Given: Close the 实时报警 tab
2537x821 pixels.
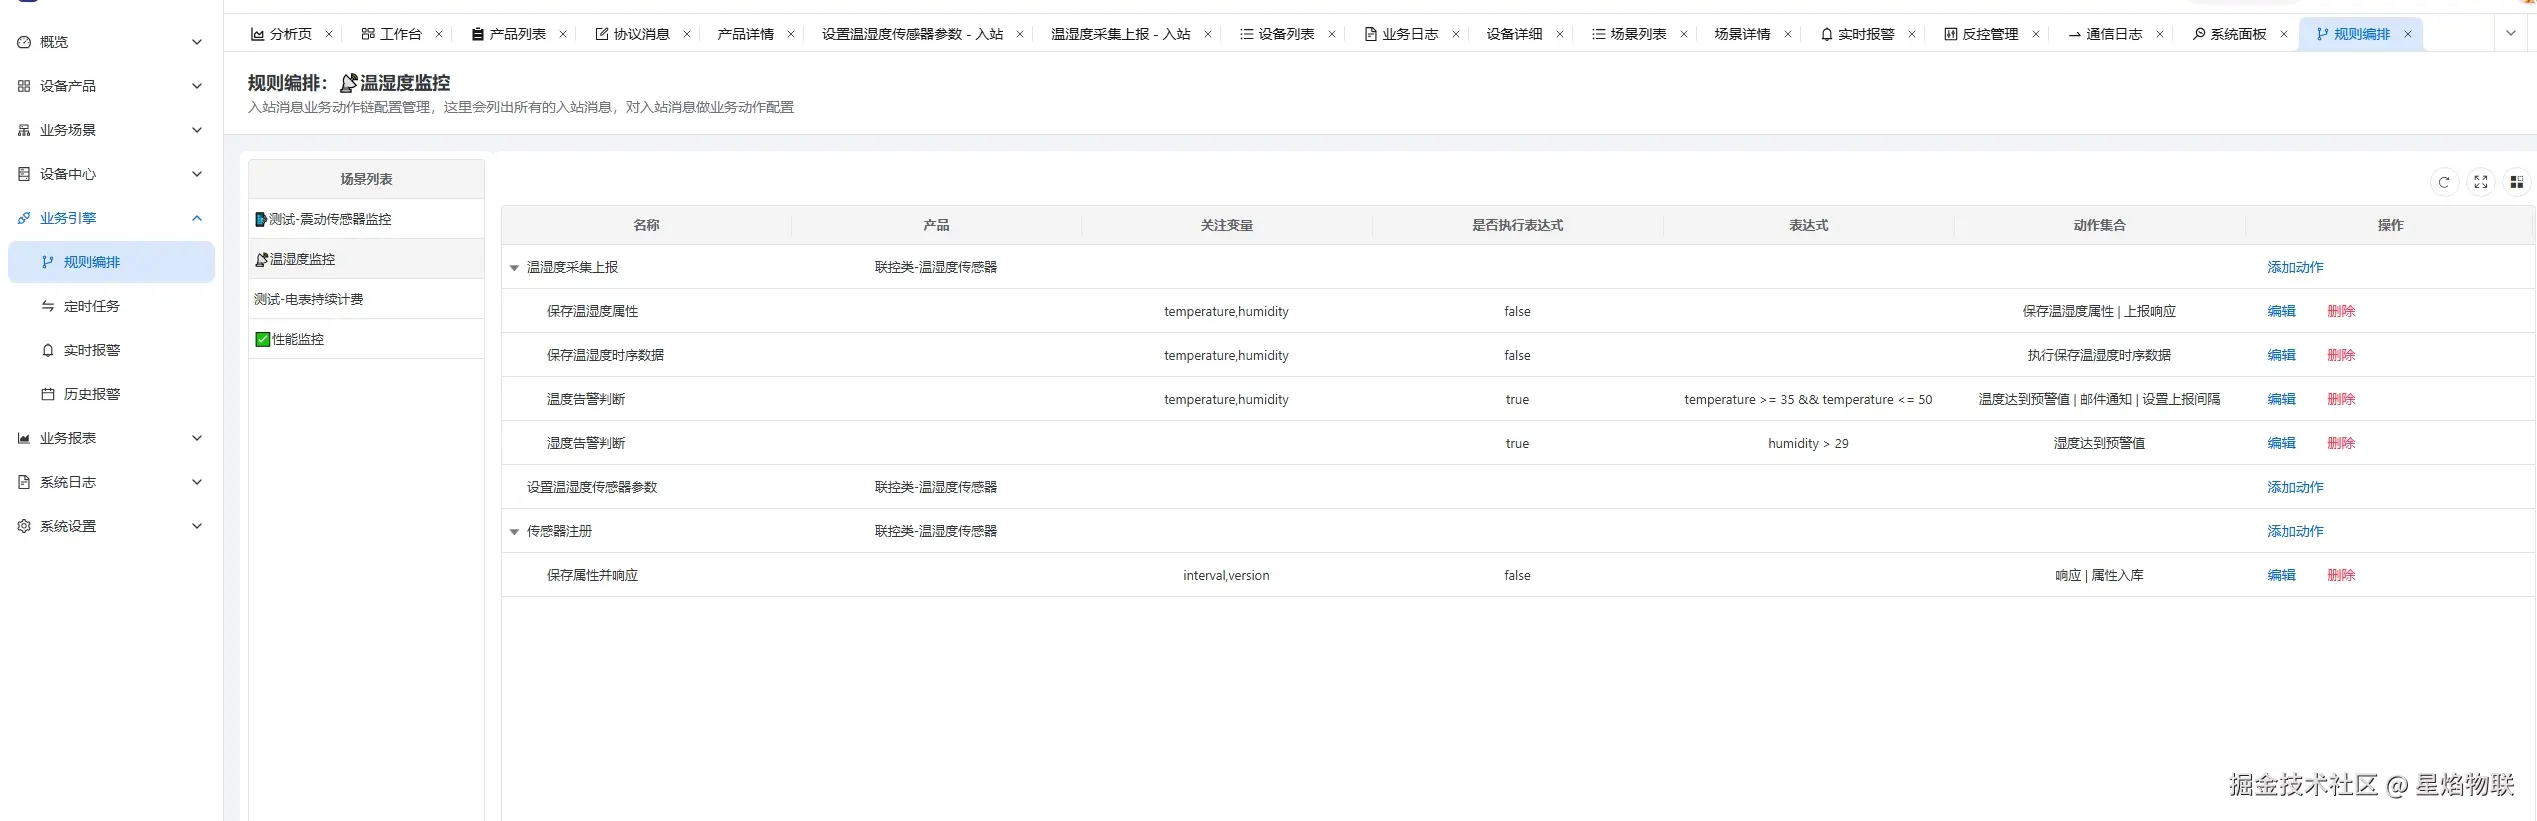Looking at the screenshot, I should [1912, 34].
